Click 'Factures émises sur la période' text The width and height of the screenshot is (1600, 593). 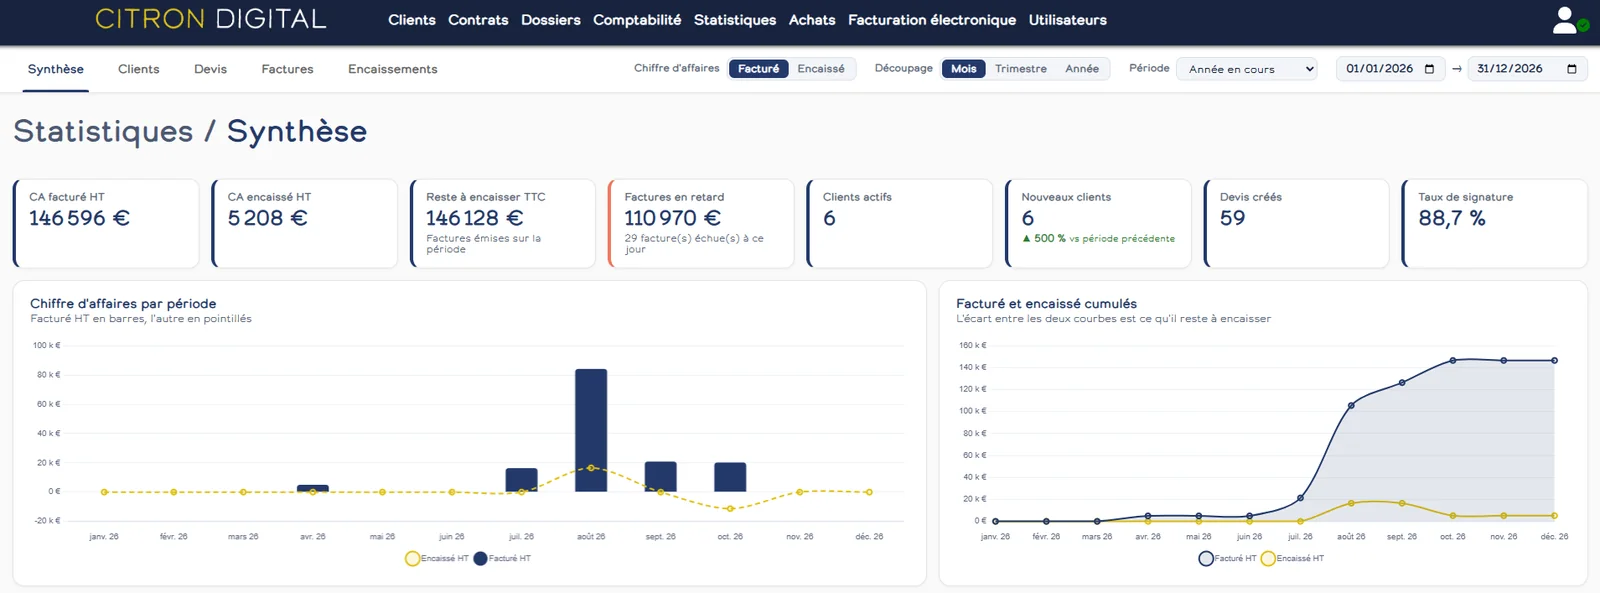pyautogui.click(x=483, y=244)
